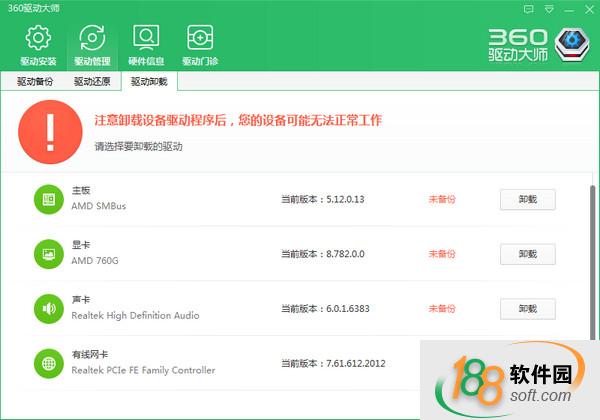Viewport: 600px width, 420px height.
Task: Select the 驱动管理 driver management icon
Action: [92, 40]
